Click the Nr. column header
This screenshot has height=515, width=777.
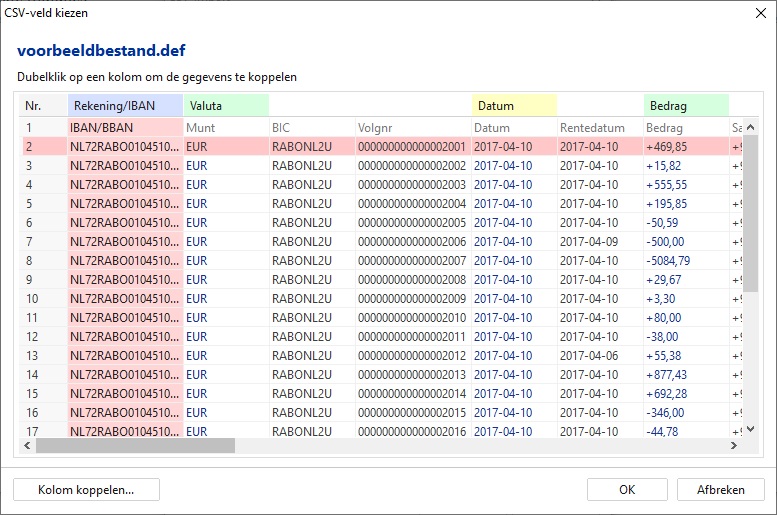(x=44, y=105)
